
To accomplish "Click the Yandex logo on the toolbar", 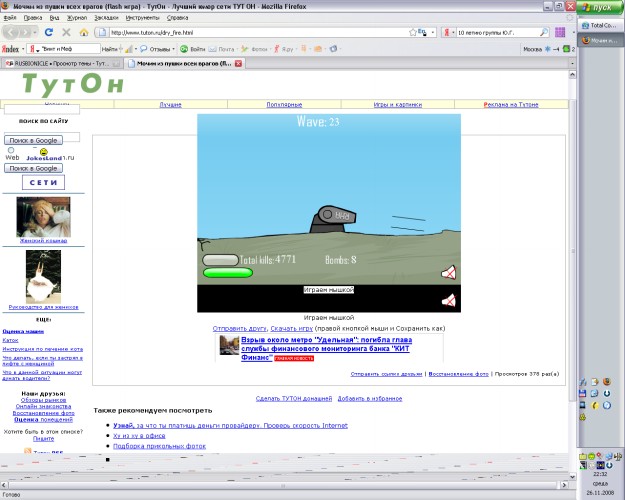I will 10,49.
